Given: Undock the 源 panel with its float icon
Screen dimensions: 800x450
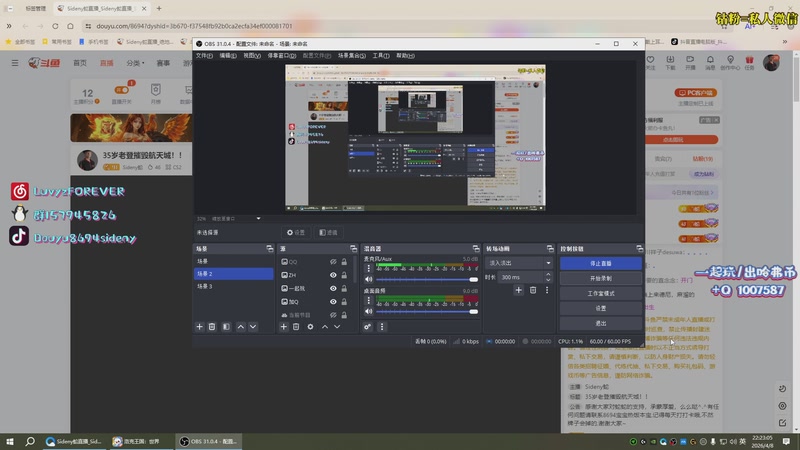Looking at the screenshot, I should (354, 248).
